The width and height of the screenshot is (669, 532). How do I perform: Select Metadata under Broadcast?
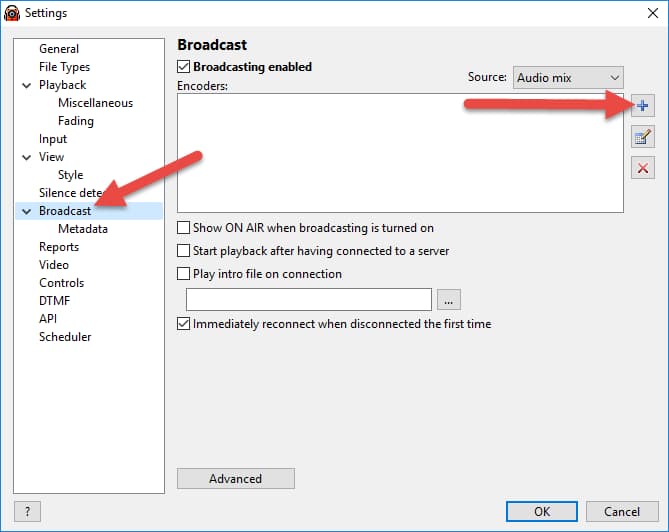tap(83, 229)
